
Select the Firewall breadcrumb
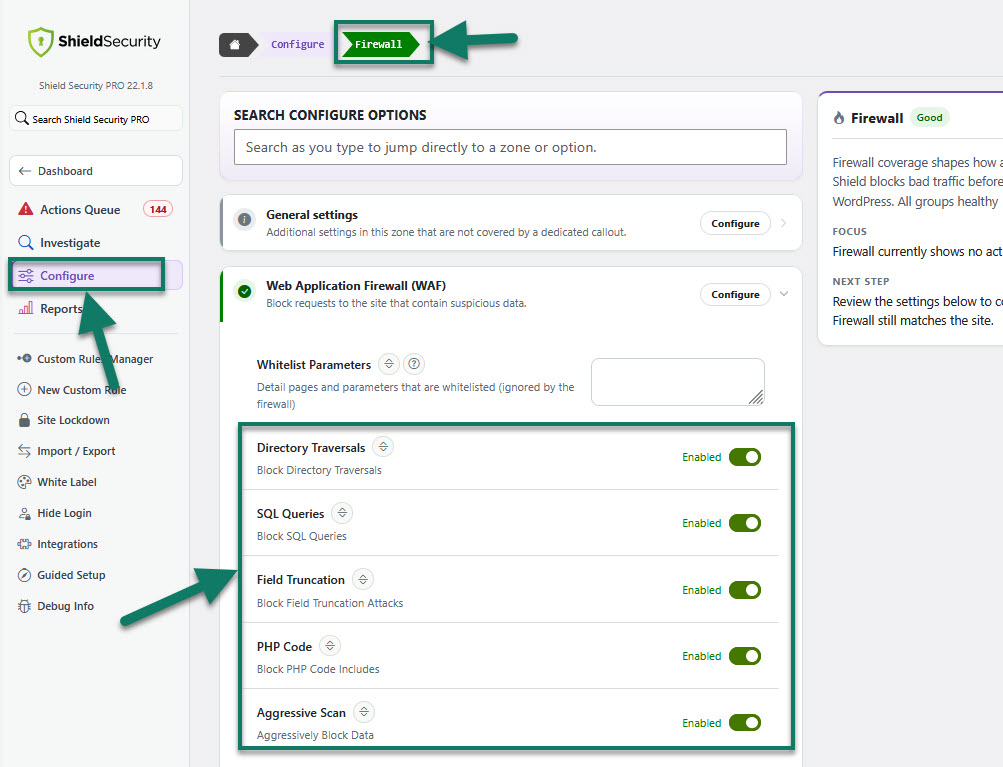pos(379,44)
